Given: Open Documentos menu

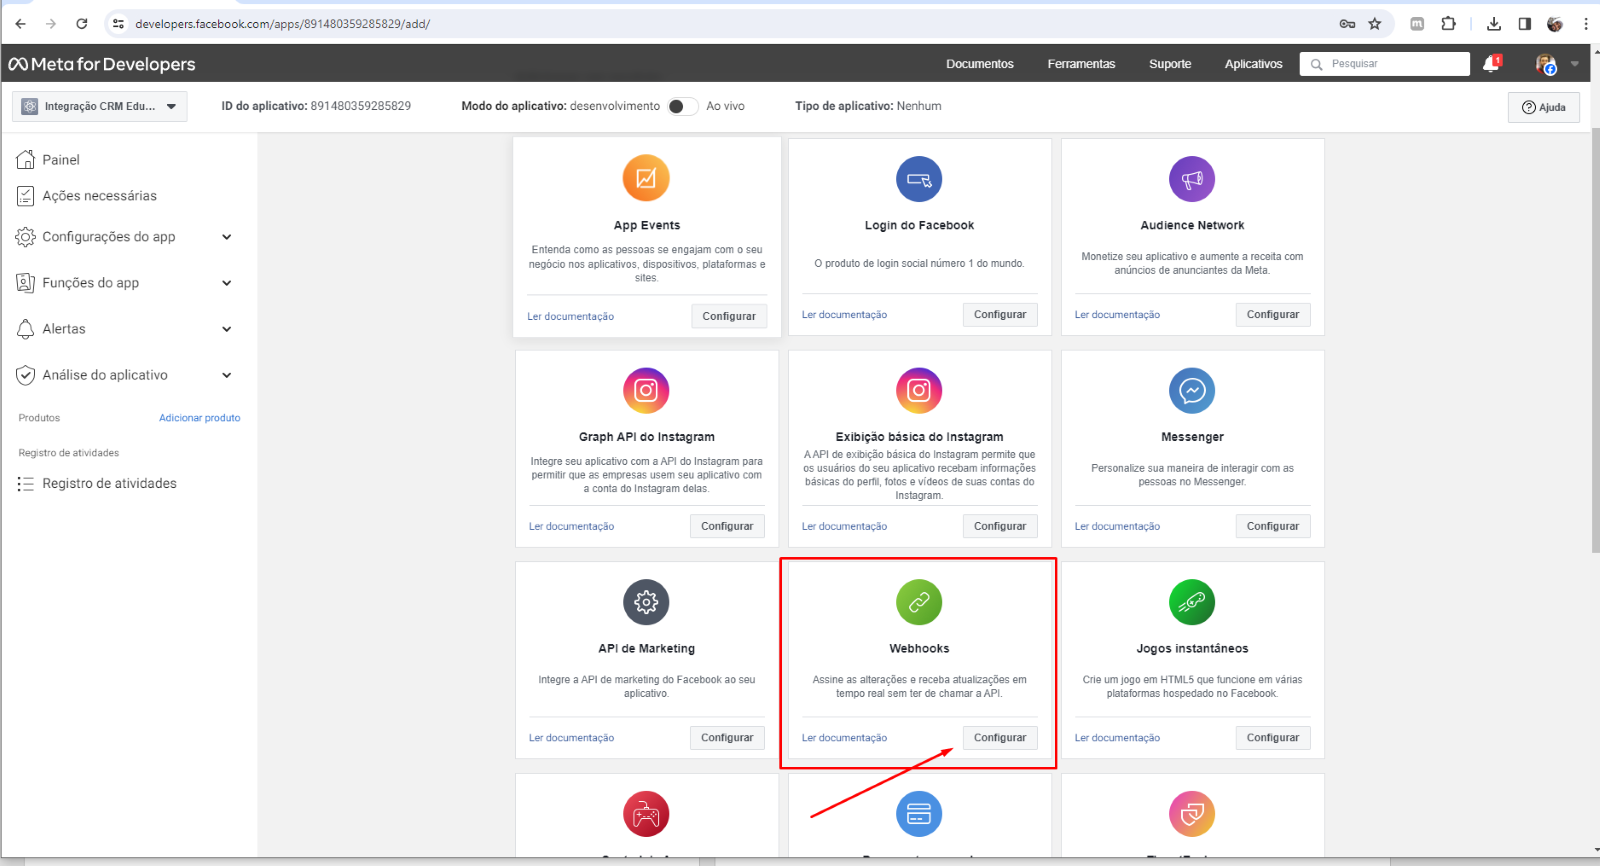Looking at the screenshot, I should tap(980, 64).
